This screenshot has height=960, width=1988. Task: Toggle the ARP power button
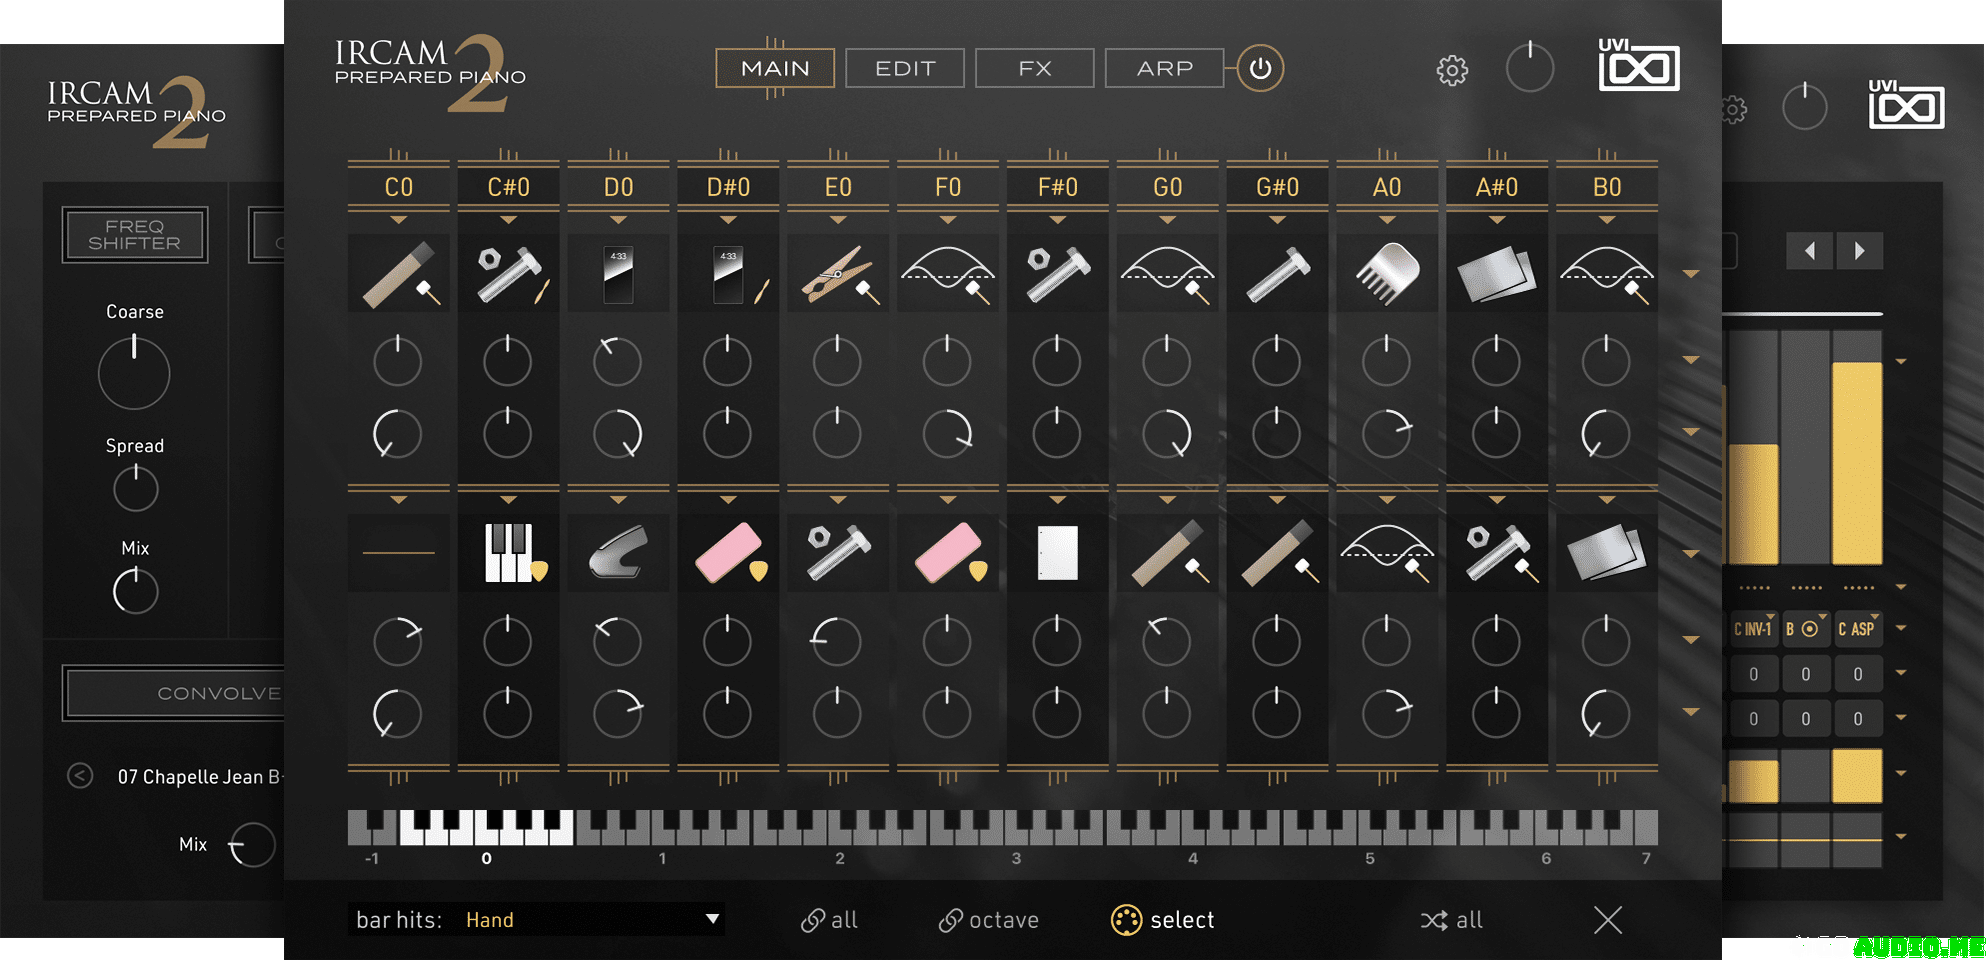1260,68
